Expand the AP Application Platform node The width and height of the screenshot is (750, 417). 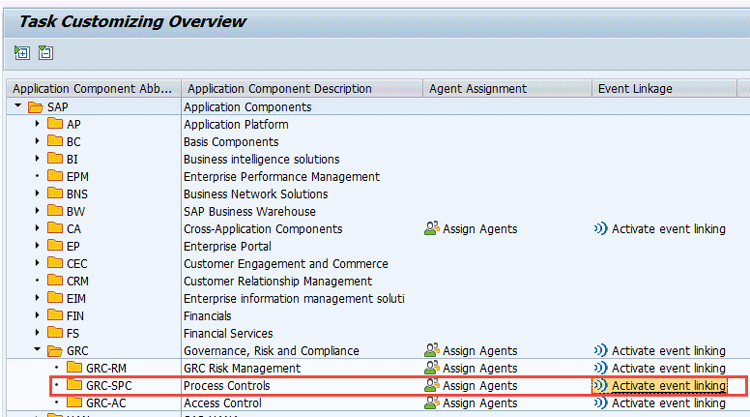click(x=37, y=124)
